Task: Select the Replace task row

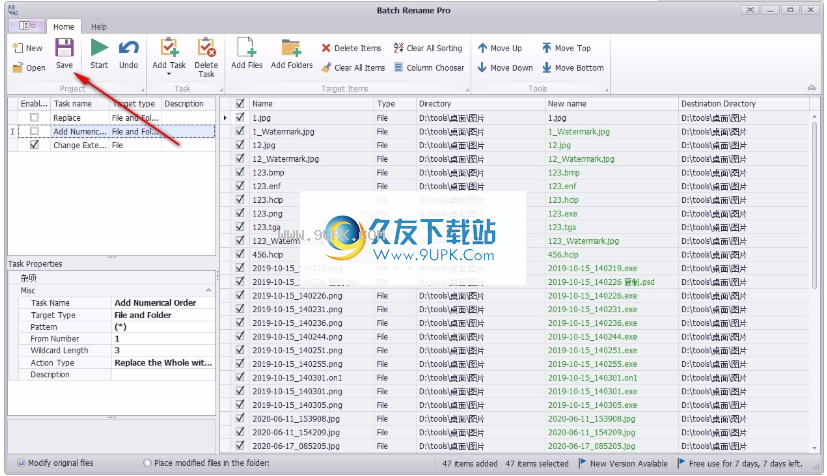Action: click(111, 118)
